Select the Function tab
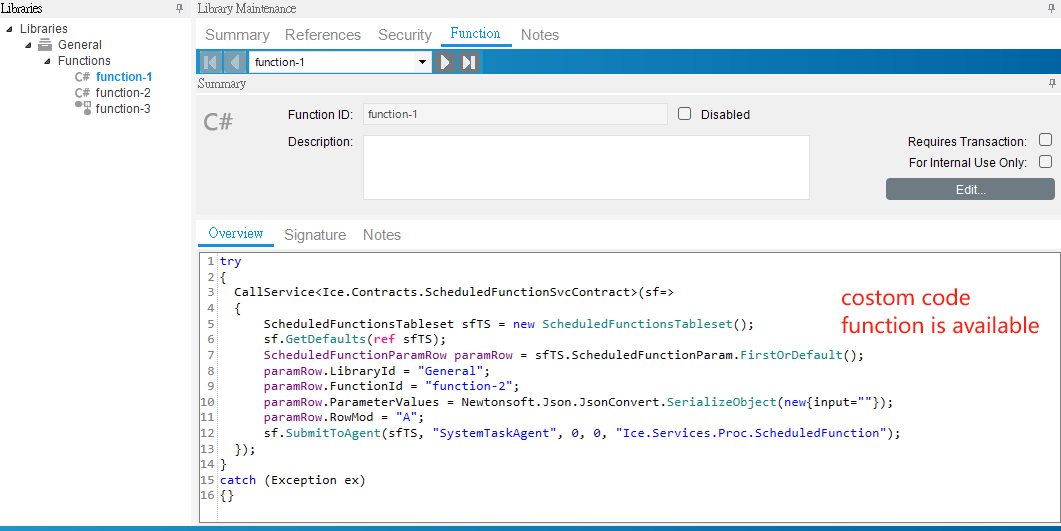The width and height of the screenshot is (1061, 531). click(x=475, y=34)
